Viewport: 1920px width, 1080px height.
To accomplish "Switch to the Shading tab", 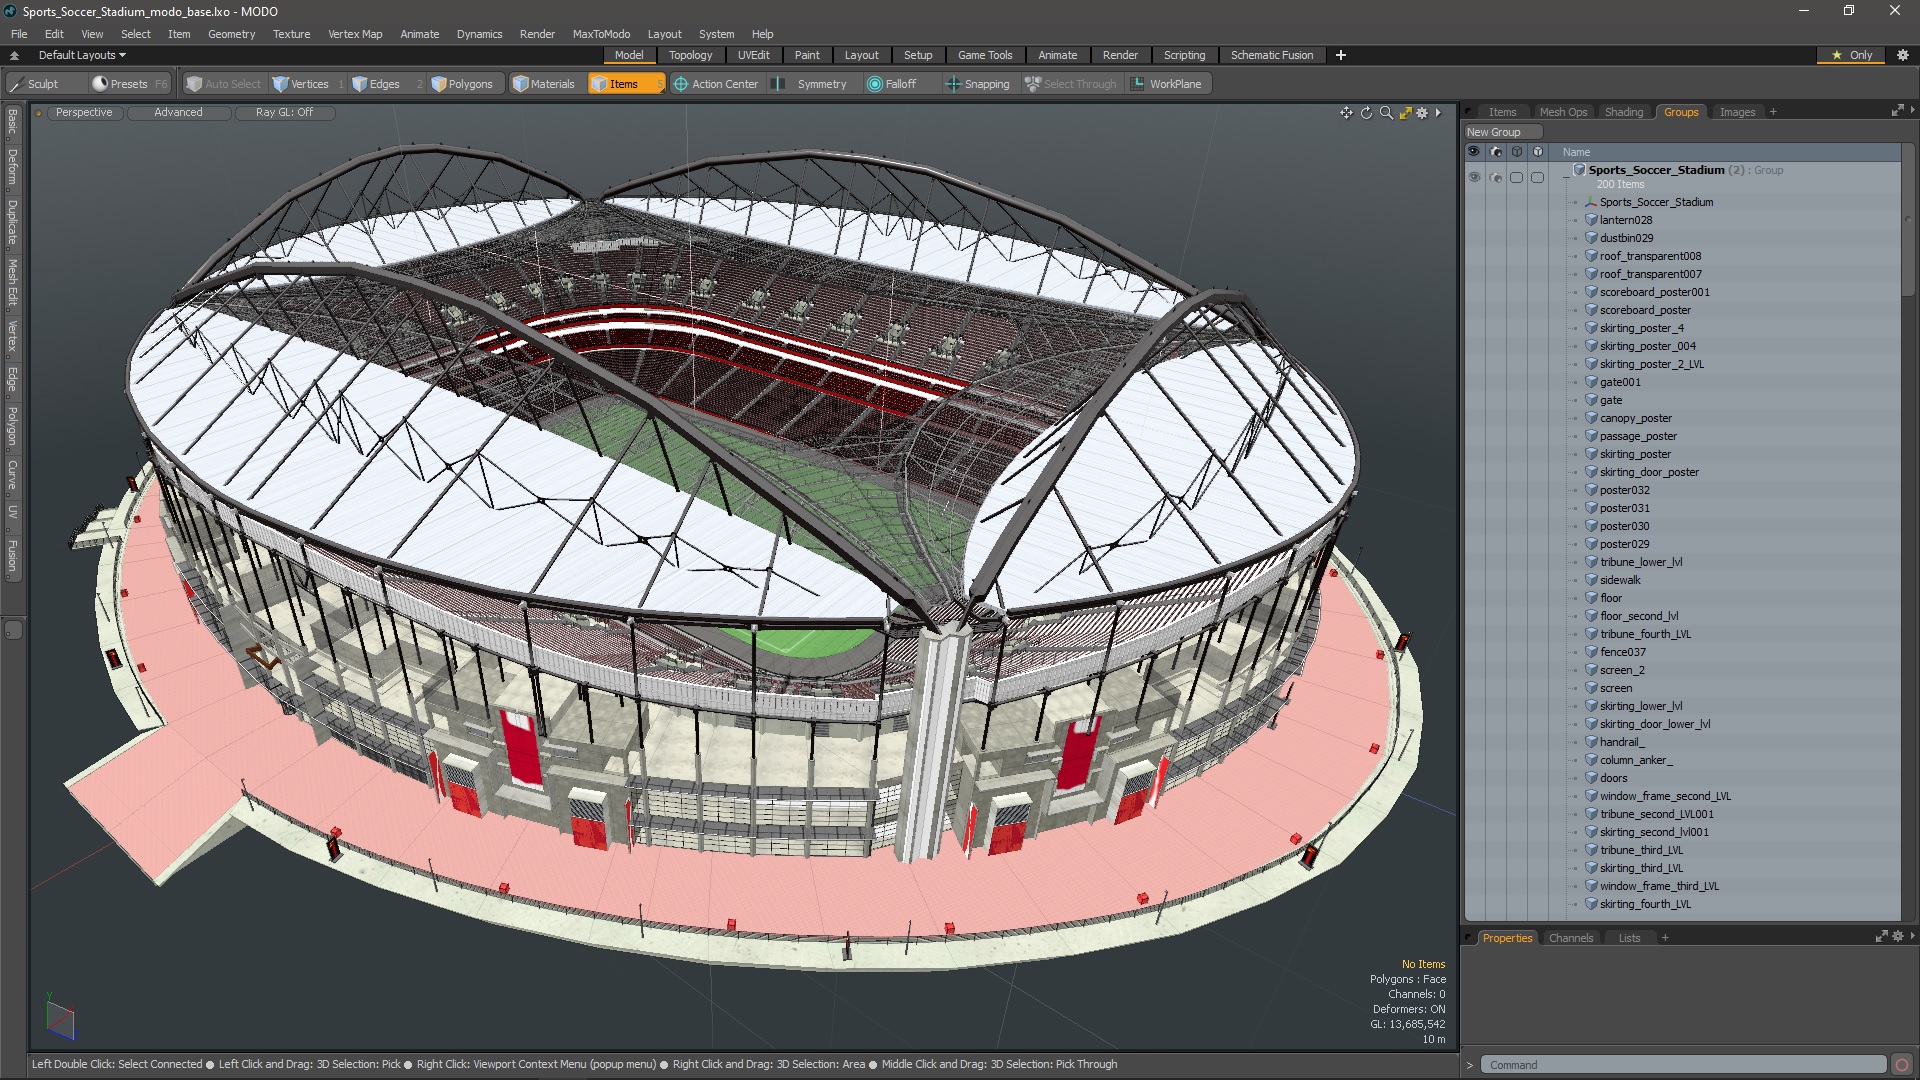I will pos(1623,112).
